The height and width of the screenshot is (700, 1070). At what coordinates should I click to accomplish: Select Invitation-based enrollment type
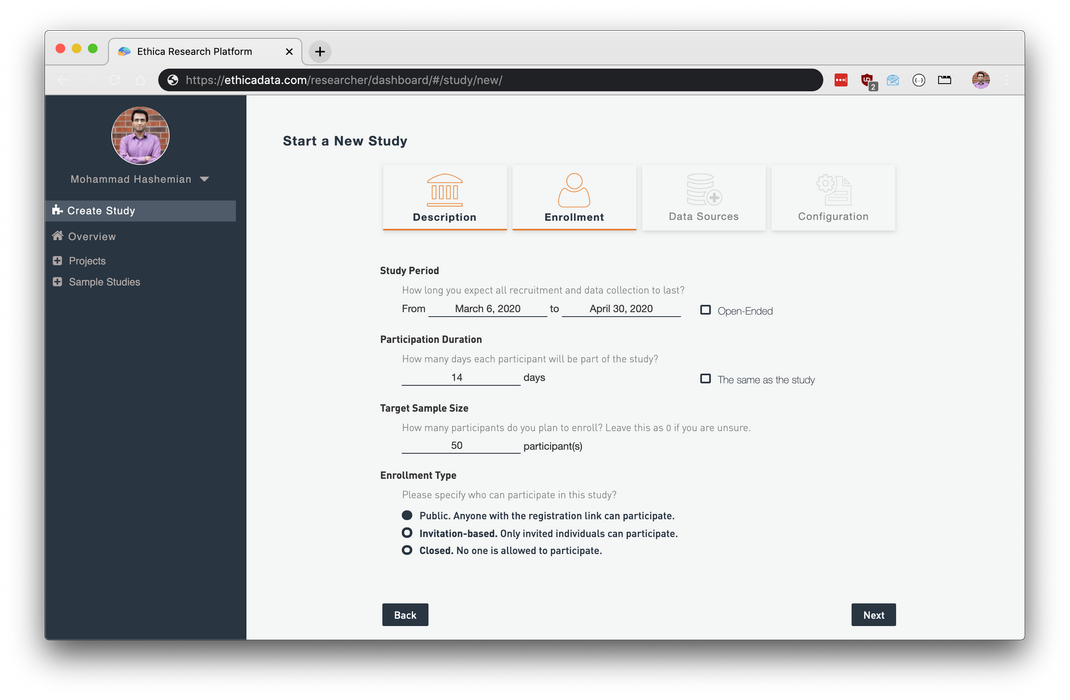point(407,533)
